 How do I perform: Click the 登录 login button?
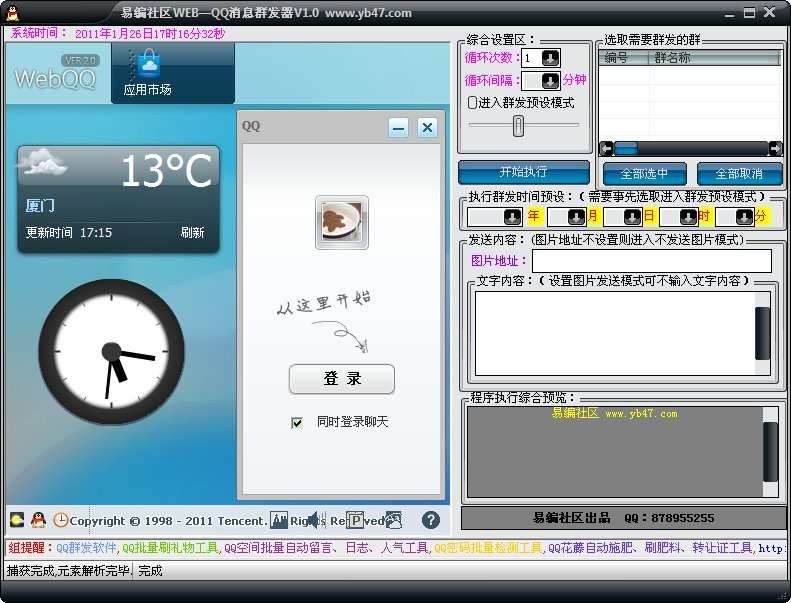point(342,378)
